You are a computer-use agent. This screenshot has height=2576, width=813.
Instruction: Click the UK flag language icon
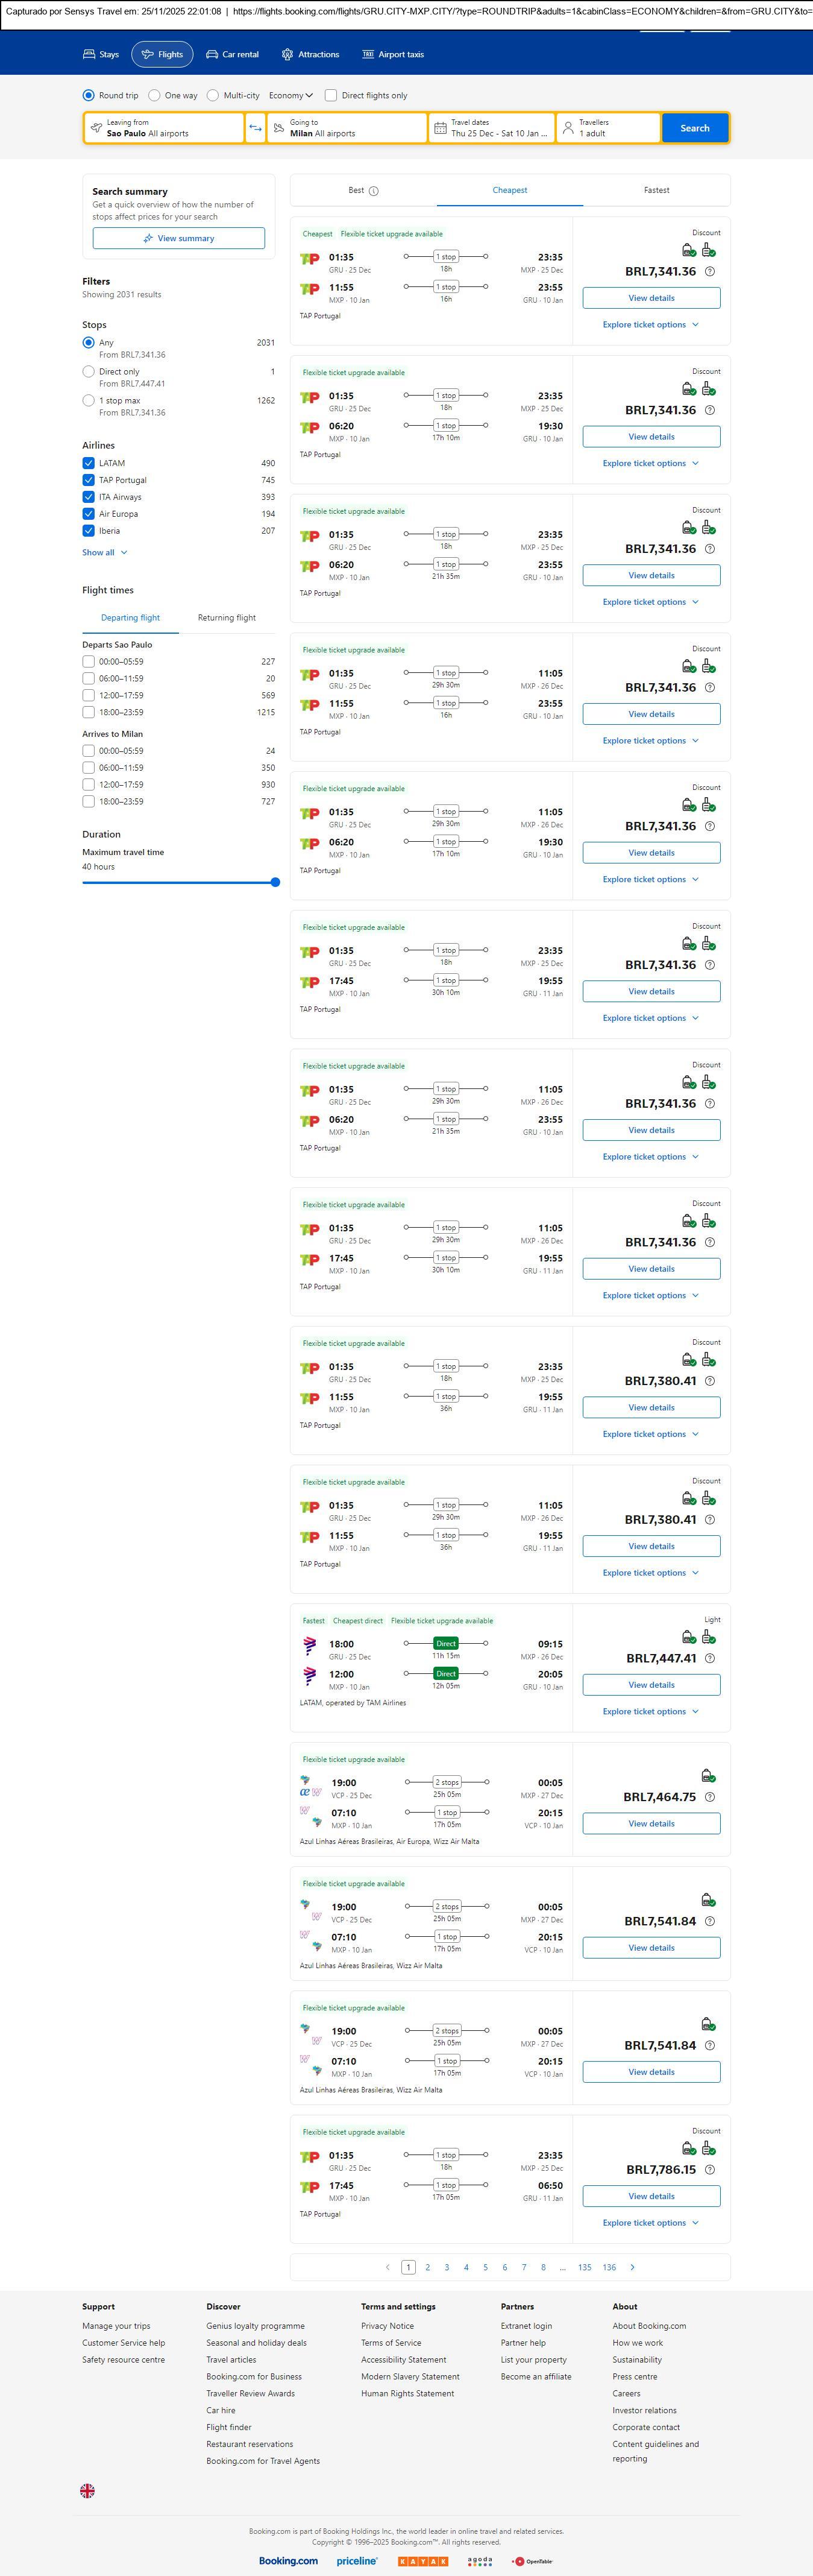coord(88,2490)
